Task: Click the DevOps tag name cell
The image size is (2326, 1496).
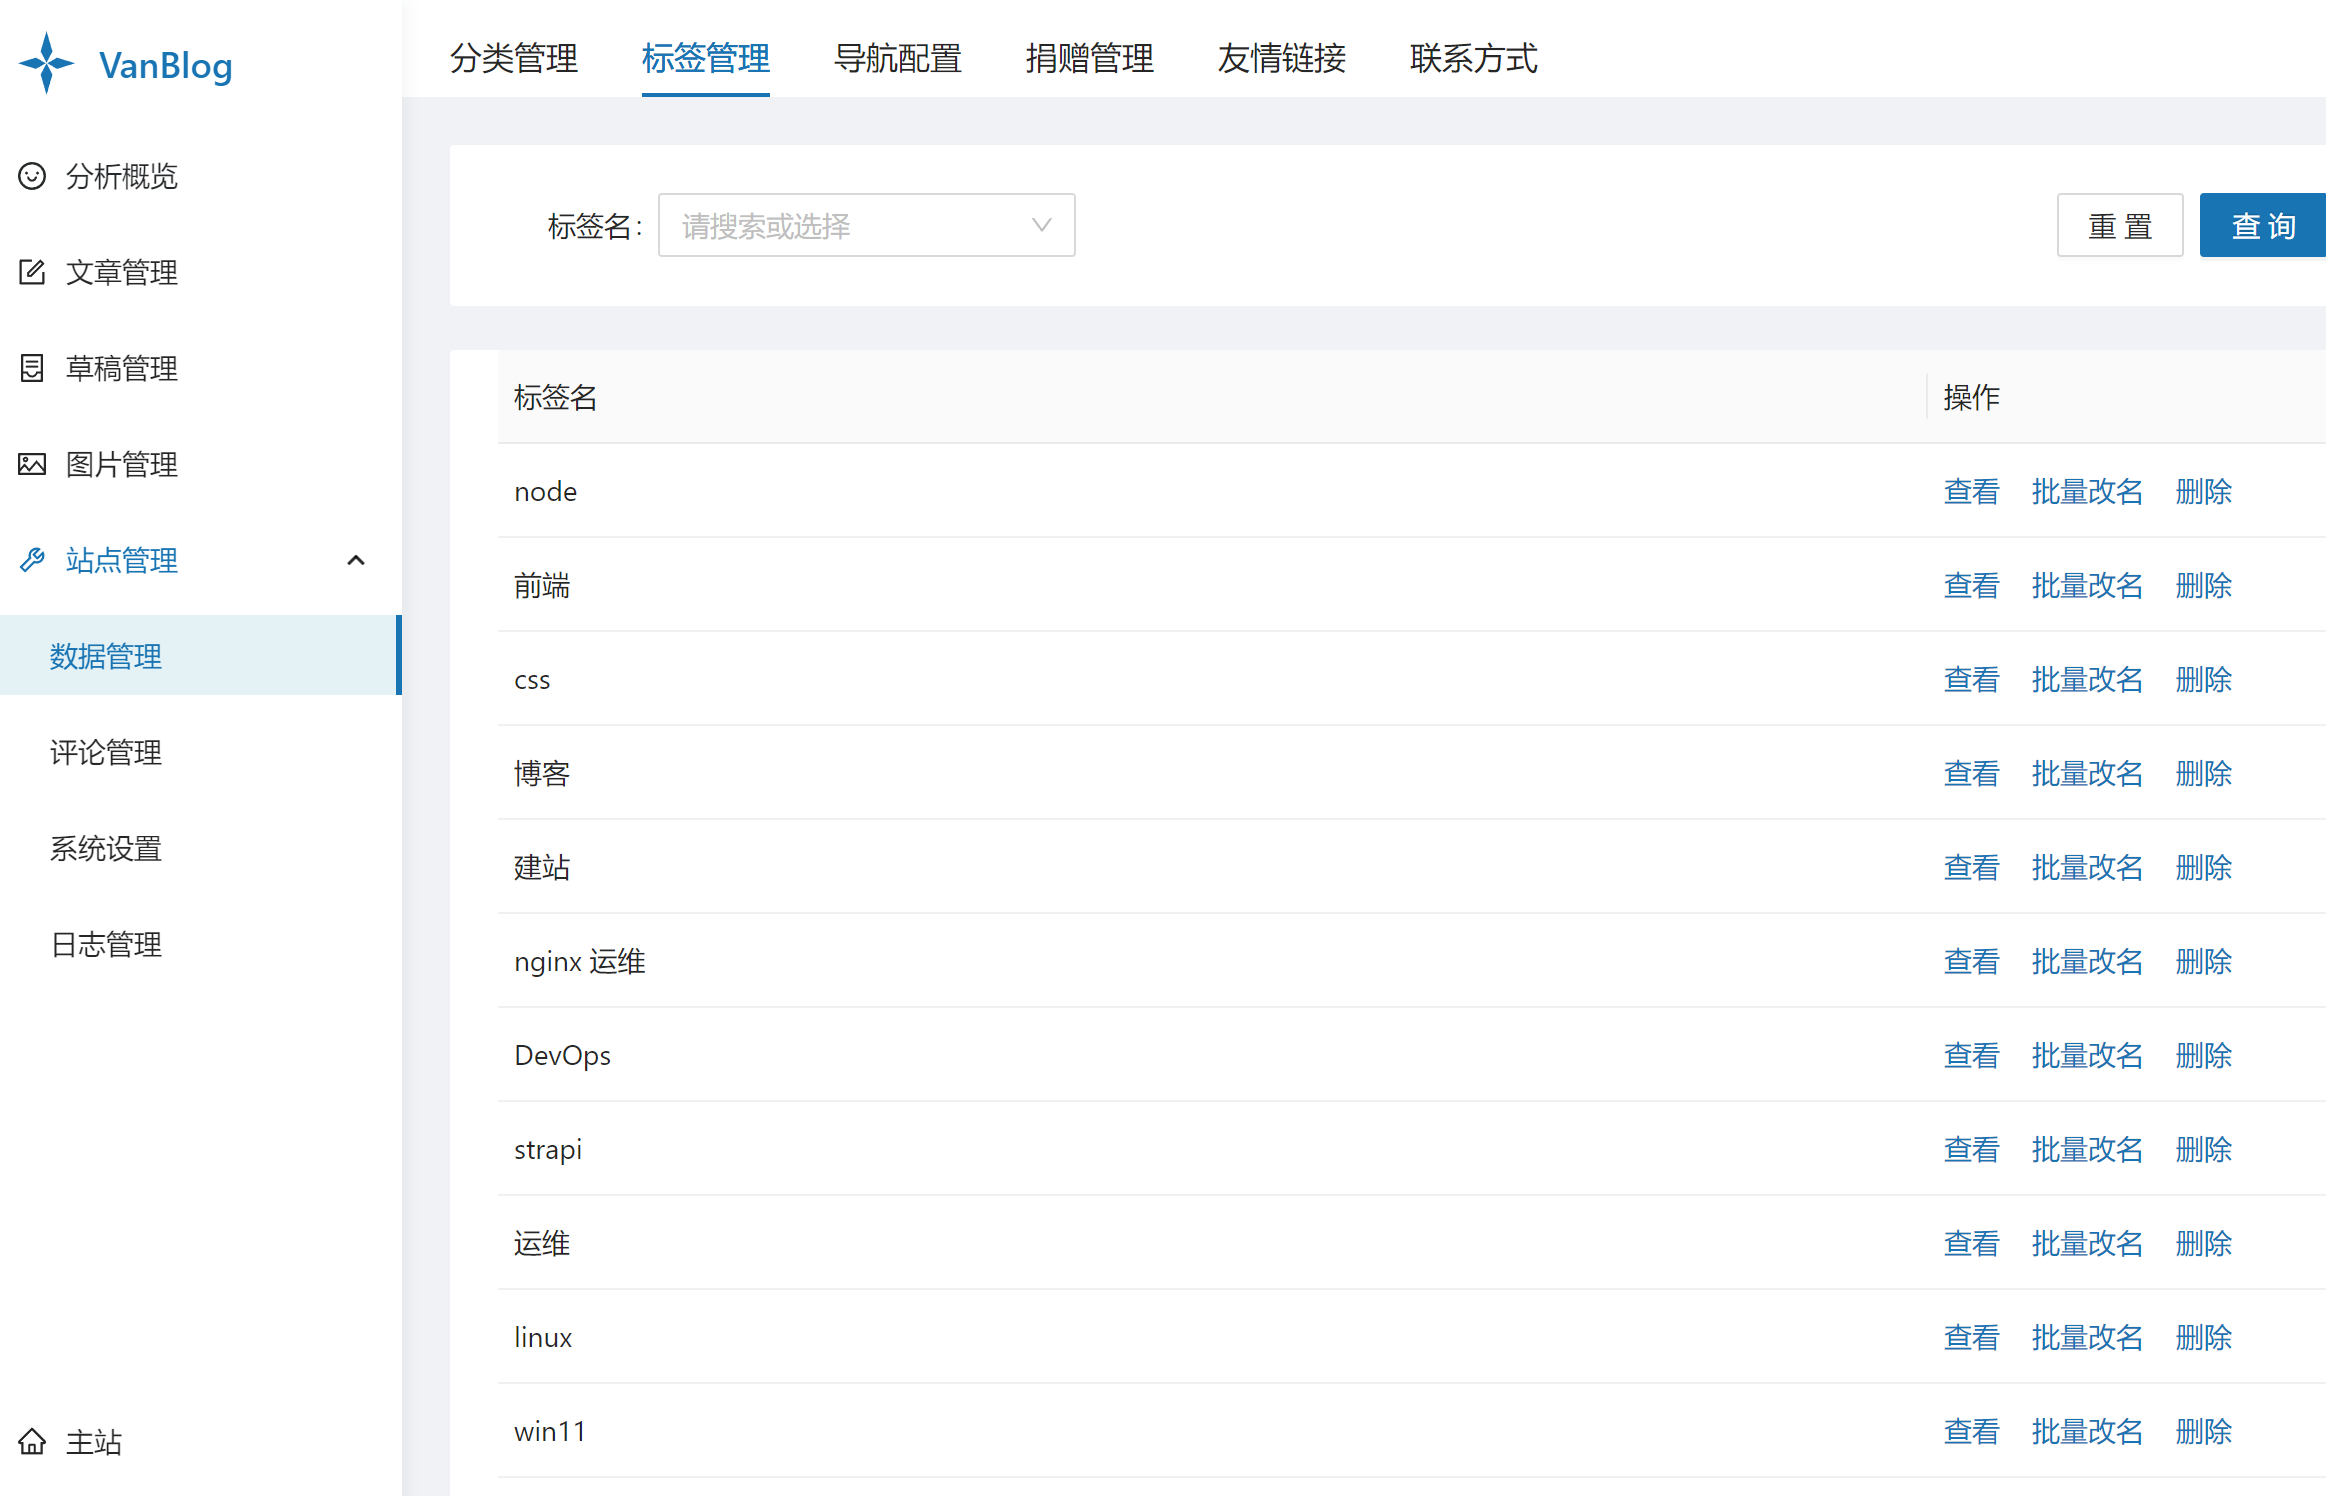Action: click(1212, 1055)
